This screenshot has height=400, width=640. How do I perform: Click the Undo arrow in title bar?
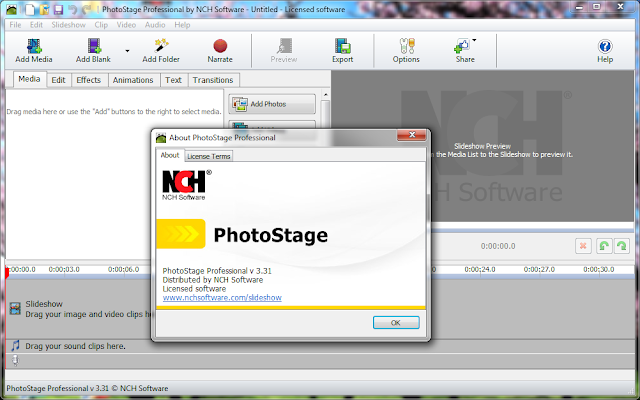[72, 9]
